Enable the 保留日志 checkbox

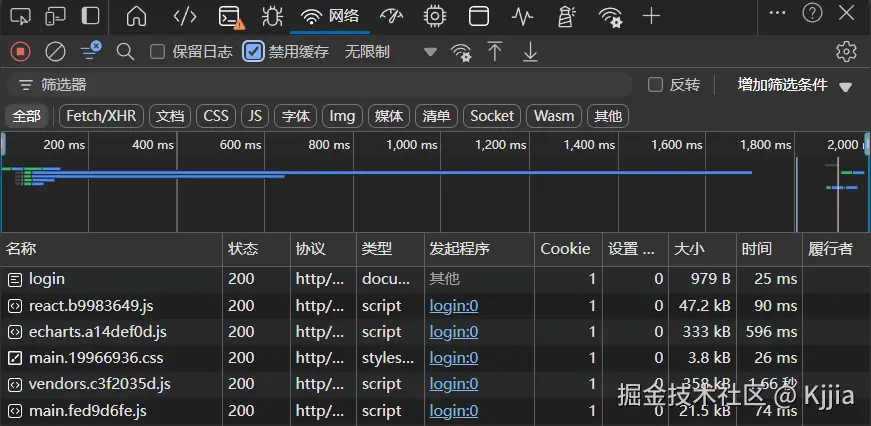[158, 52]
